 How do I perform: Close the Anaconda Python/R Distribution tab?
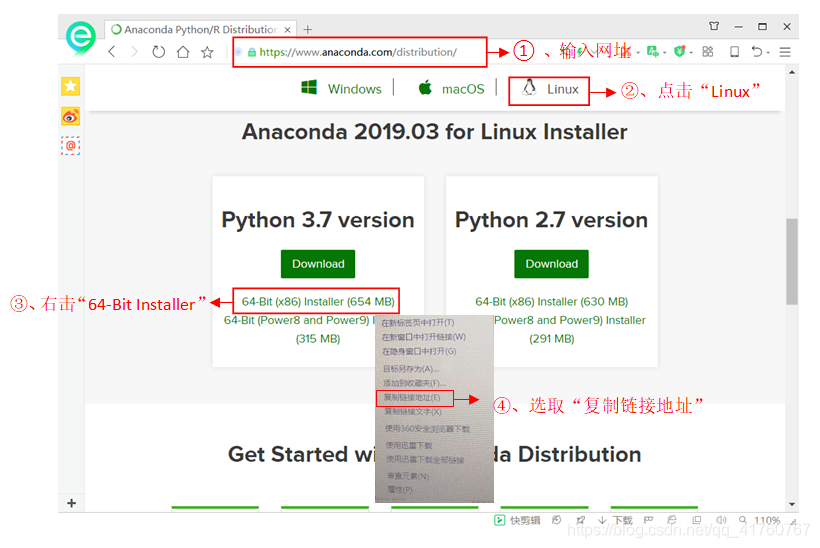pos(287,30)
